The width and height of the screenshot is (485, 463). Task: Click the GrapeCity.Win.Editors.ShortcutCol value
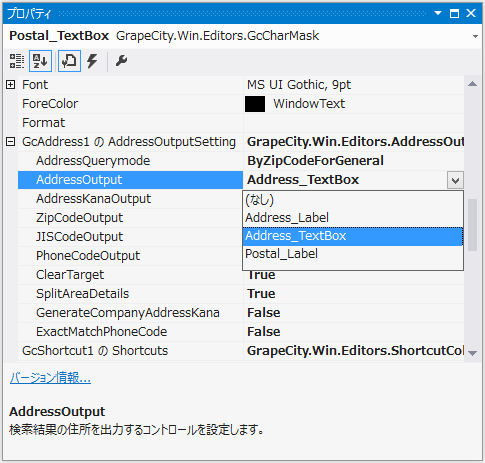(x=354, y=351)
